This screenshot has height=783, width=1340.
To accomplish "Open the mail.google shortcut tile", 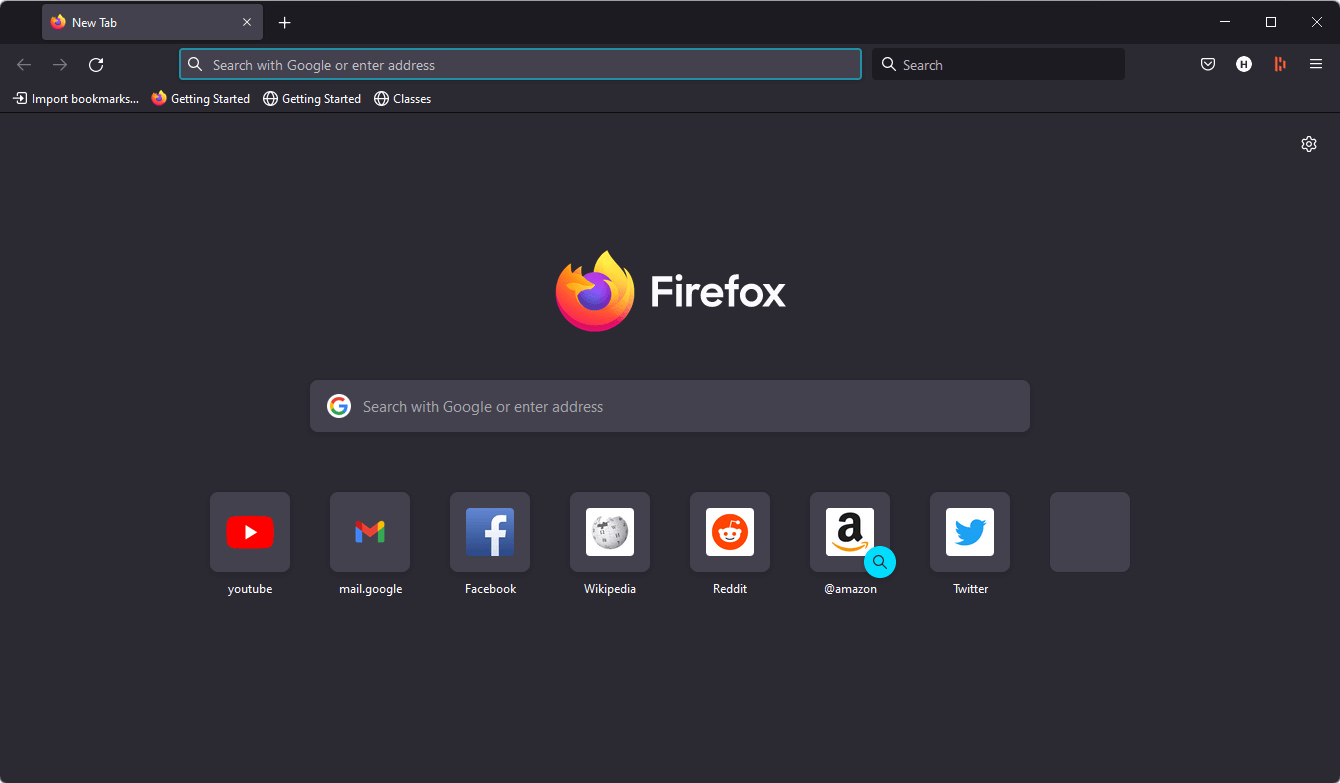I will 370,532.
